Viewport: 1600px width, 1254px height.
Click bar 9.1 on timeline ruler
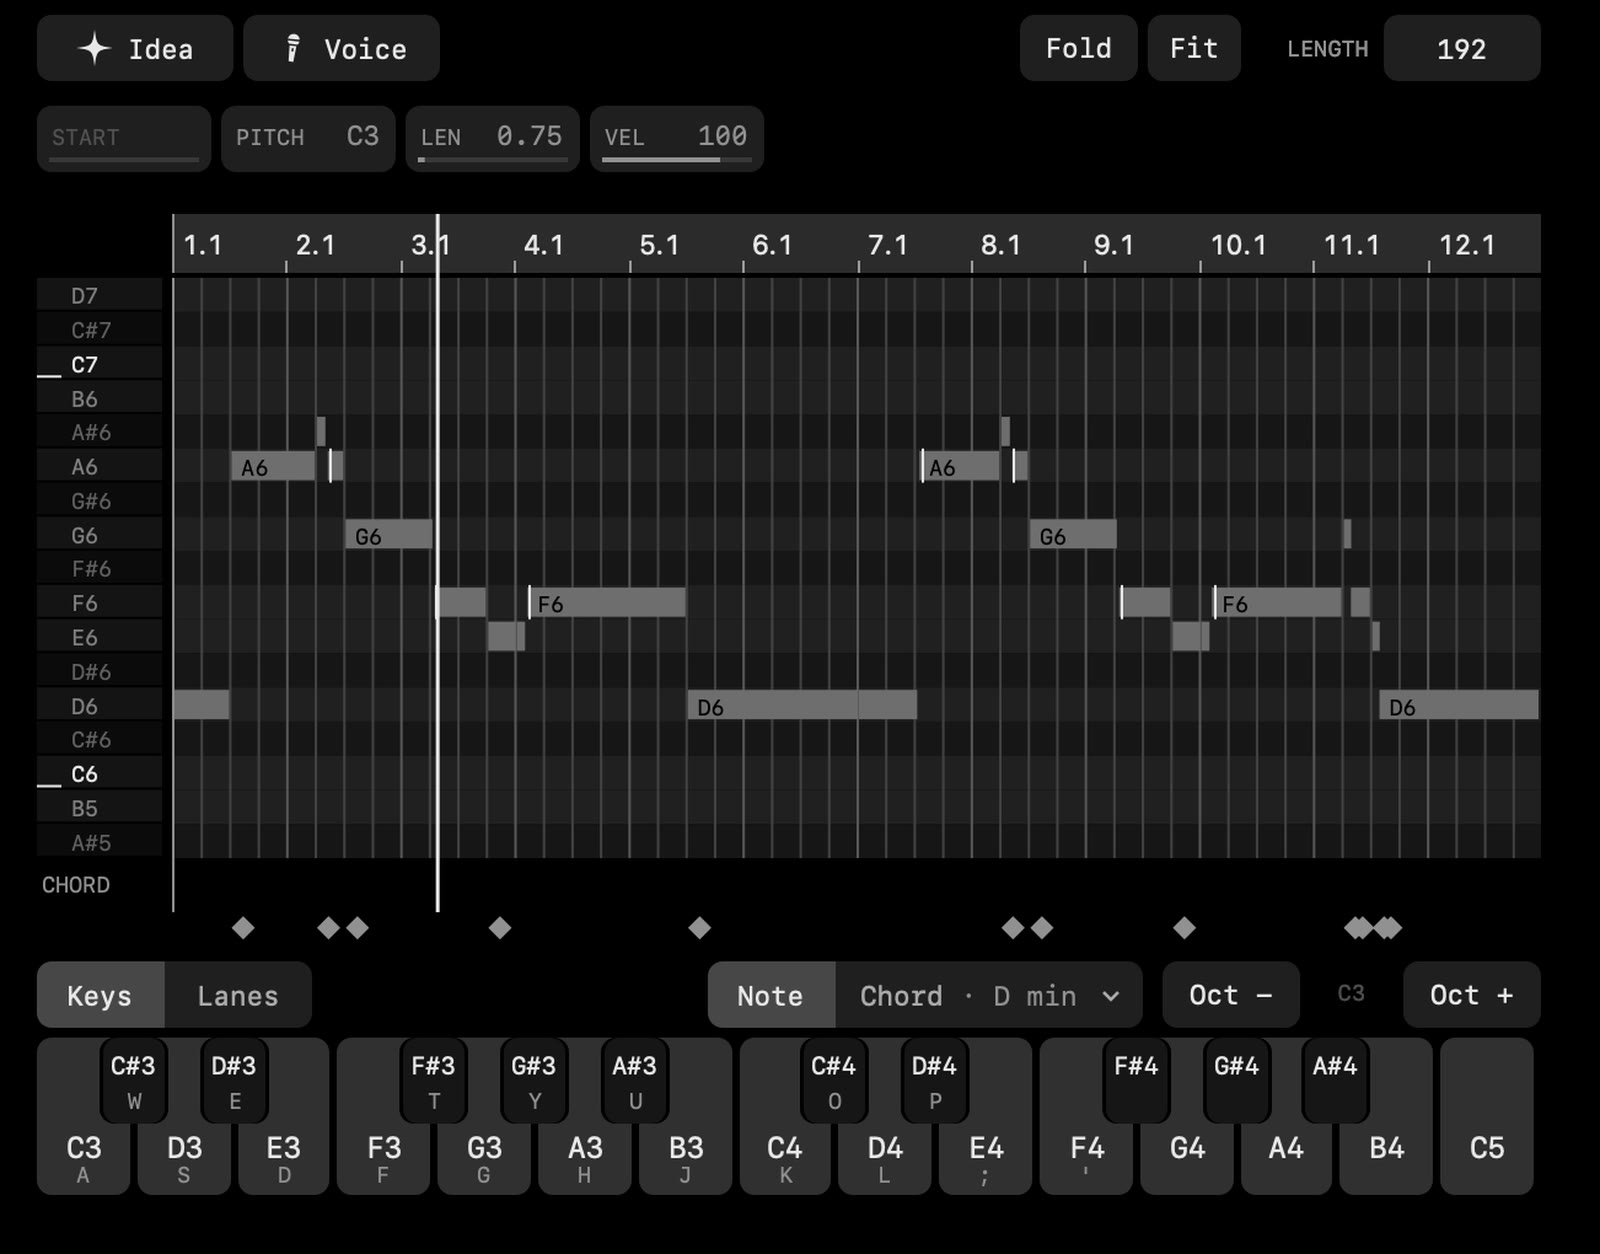coord(1114,245)
